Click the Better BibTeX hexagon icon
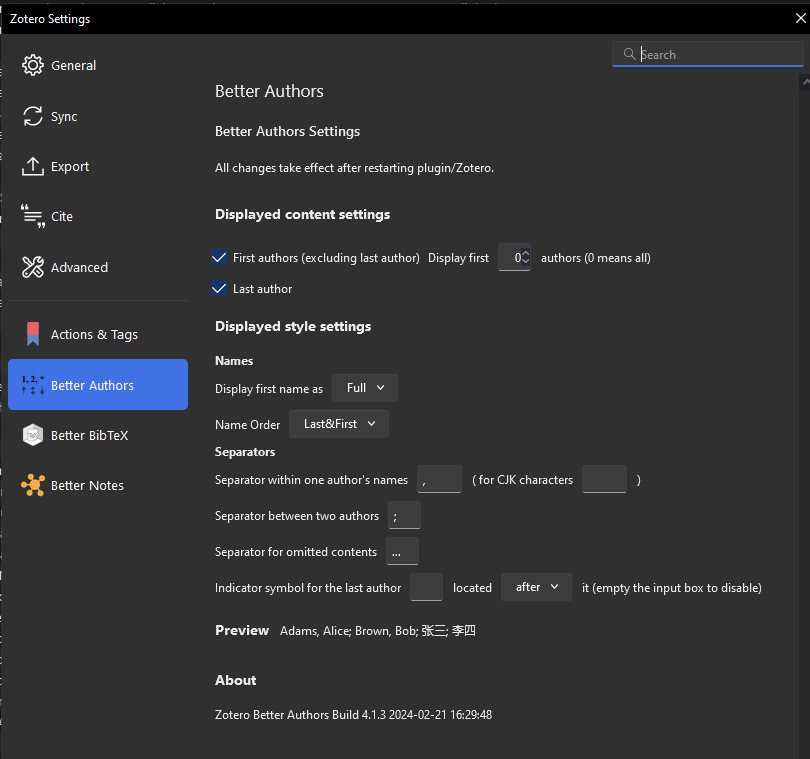Viewport: 810px width, 759px height. click(33, 435)
